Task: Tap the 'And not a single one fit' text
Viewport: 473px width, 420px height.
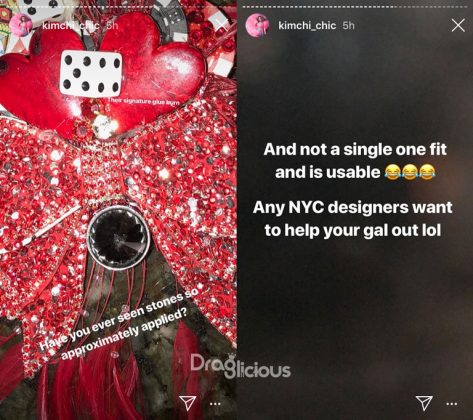Action: coord(355,149)
